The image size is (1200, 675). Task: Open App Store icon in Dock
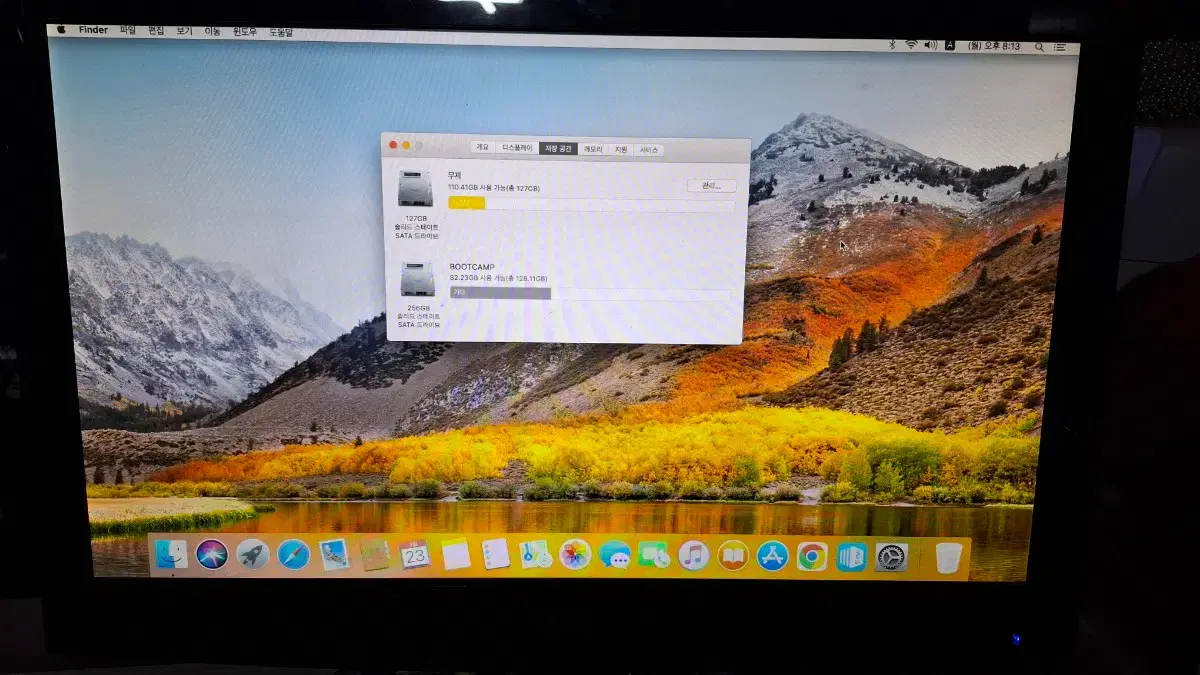click(772, 555)
